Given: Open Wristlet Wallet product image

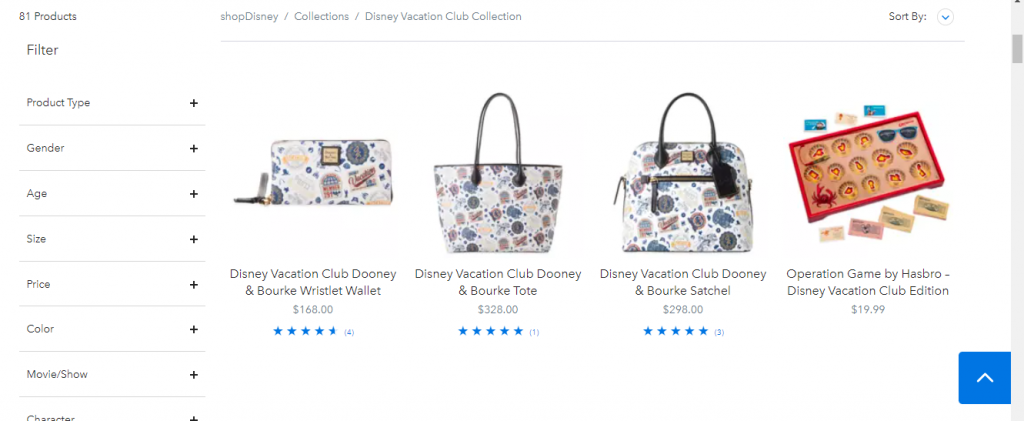Looking at the screenshot, I should [313, 173].
